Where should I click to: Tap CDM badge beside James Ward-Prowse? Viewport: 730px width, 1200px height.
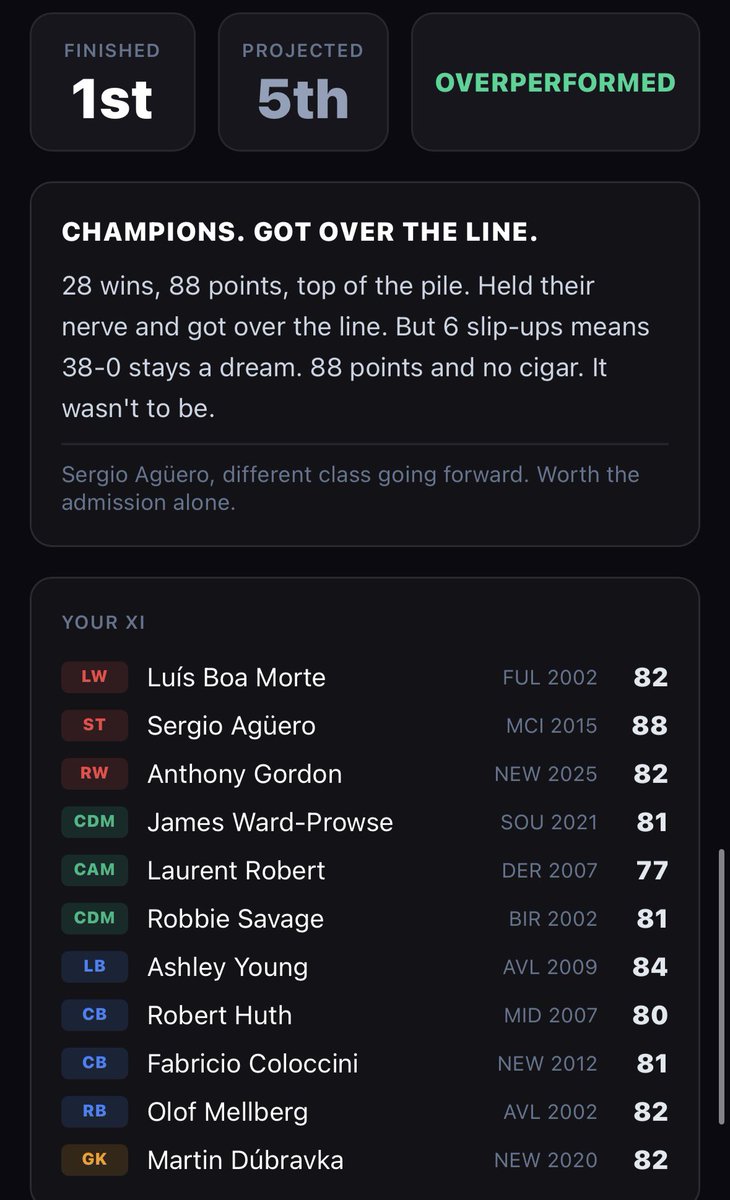point(94,821)
